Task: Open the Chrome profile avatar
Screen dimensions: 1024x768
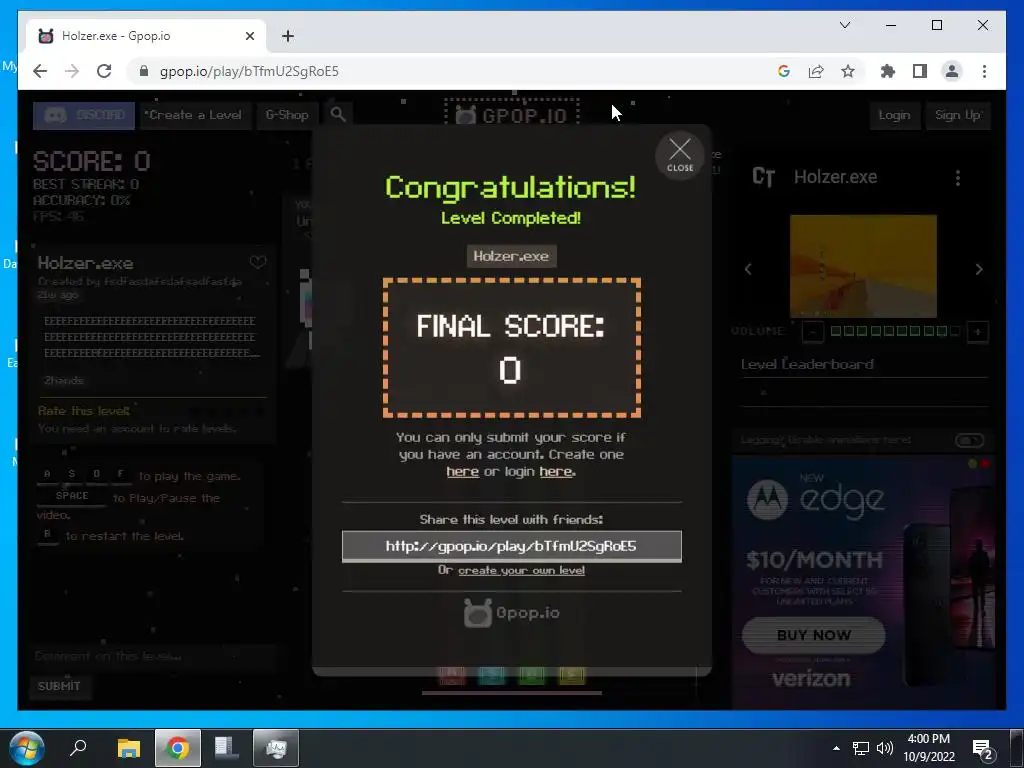Action: tap(952, 71)
